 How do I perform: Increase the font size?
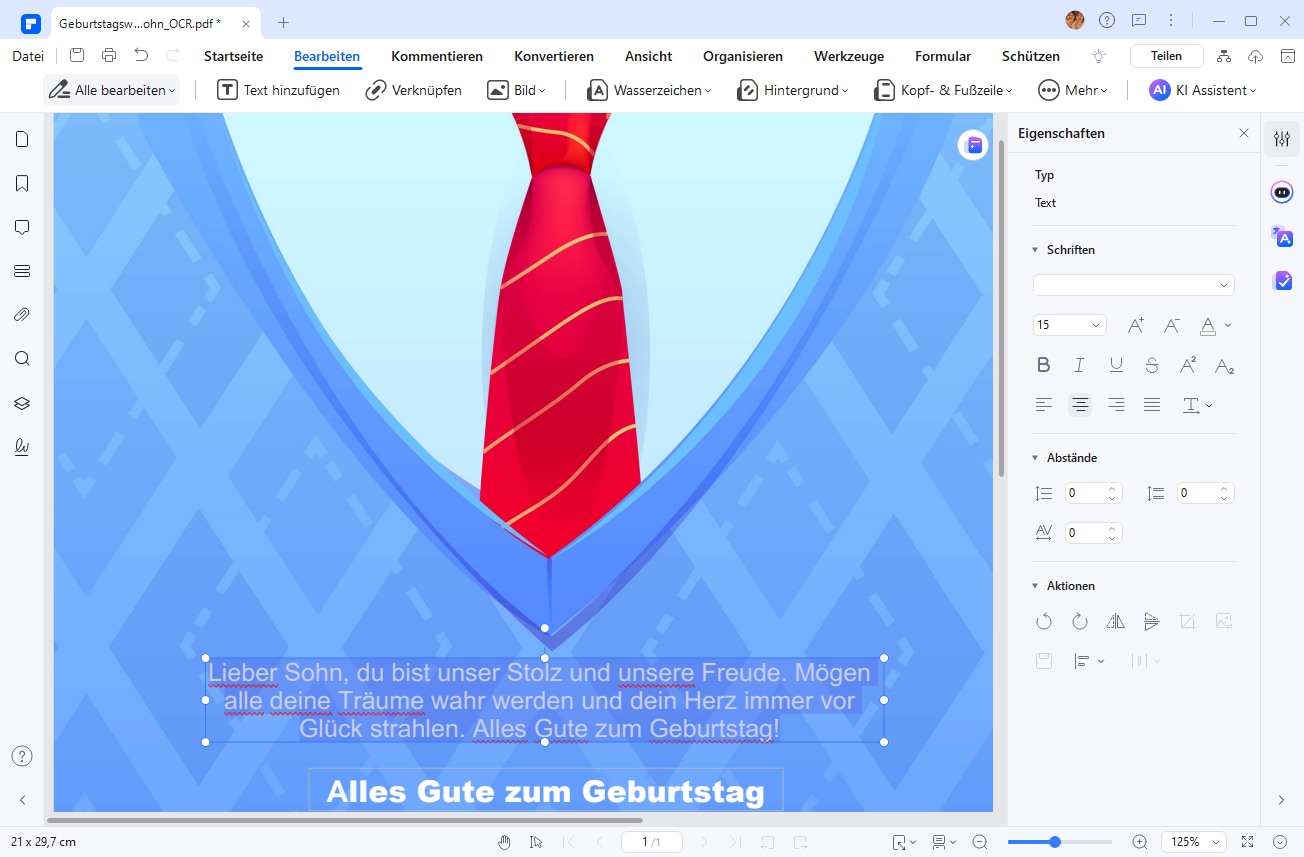(1136, 325)
